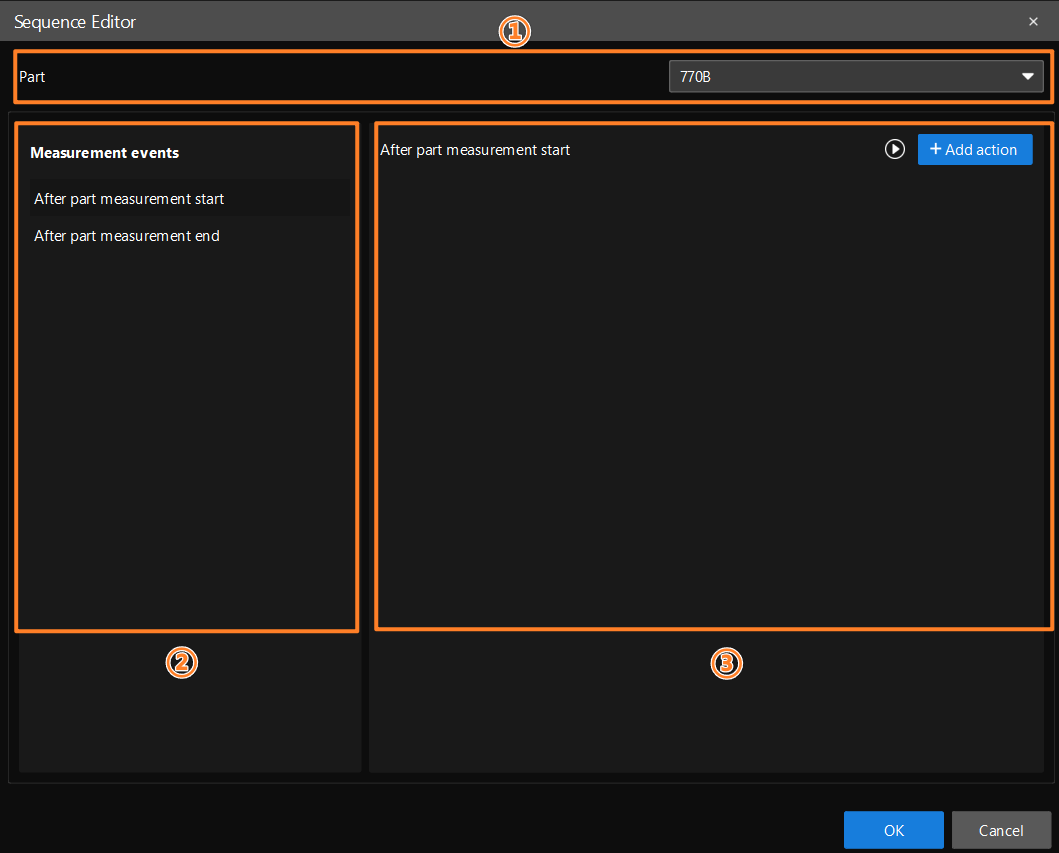This screenshot has width=1059, height=853.
Task: Cancel the Sequence Editor changes
Action: pyautogui.click(x=1001, y=830)
